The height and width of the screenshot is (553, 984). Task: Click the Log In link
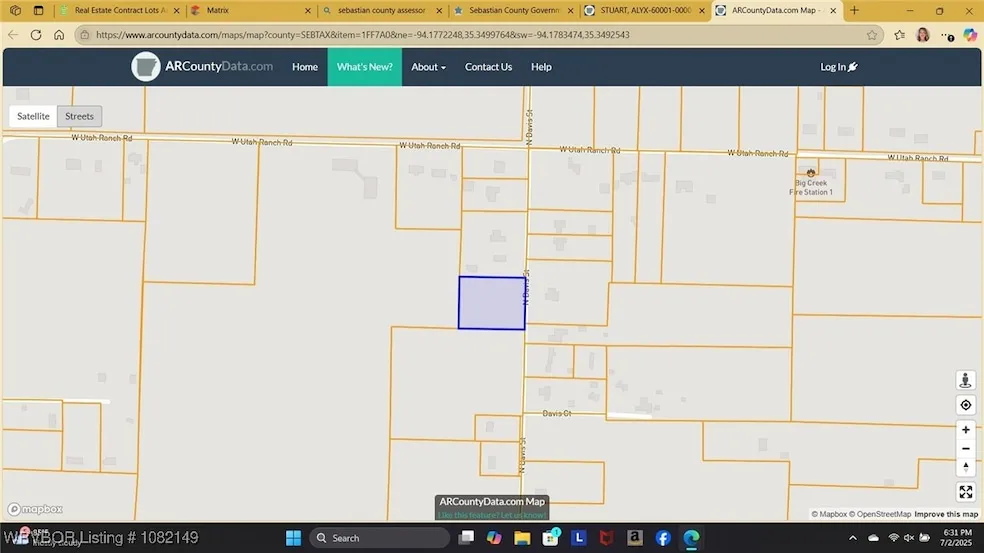coord(838,67)
